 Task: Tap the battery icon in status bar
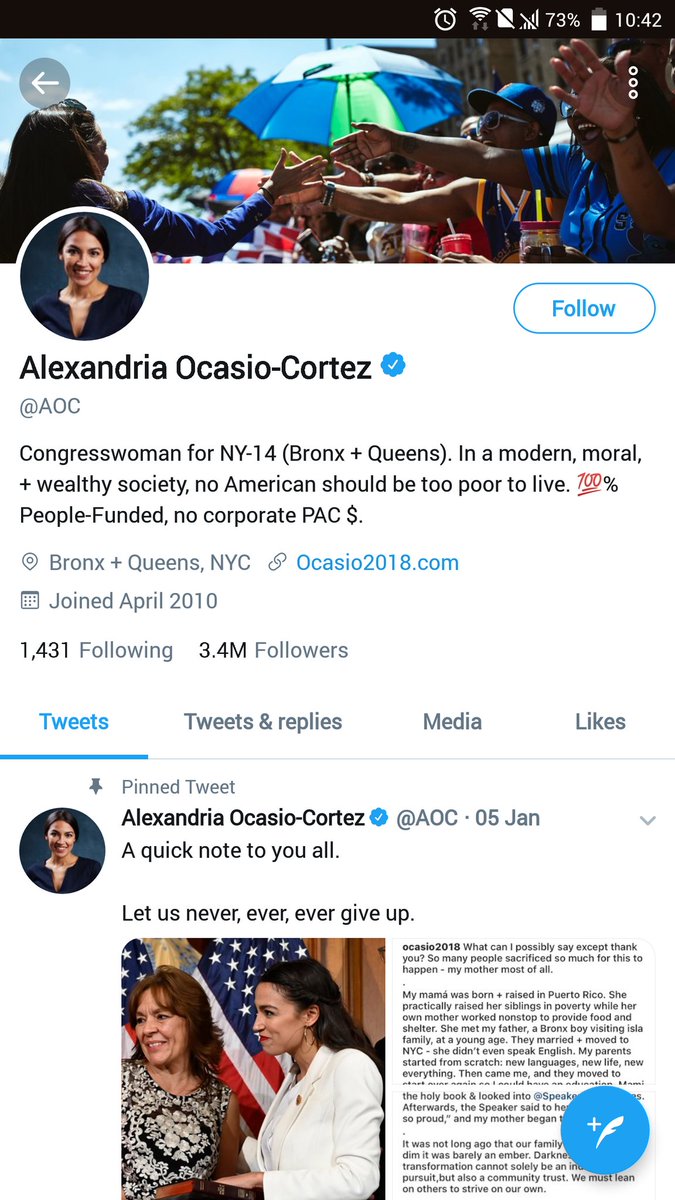click(599, 19)
